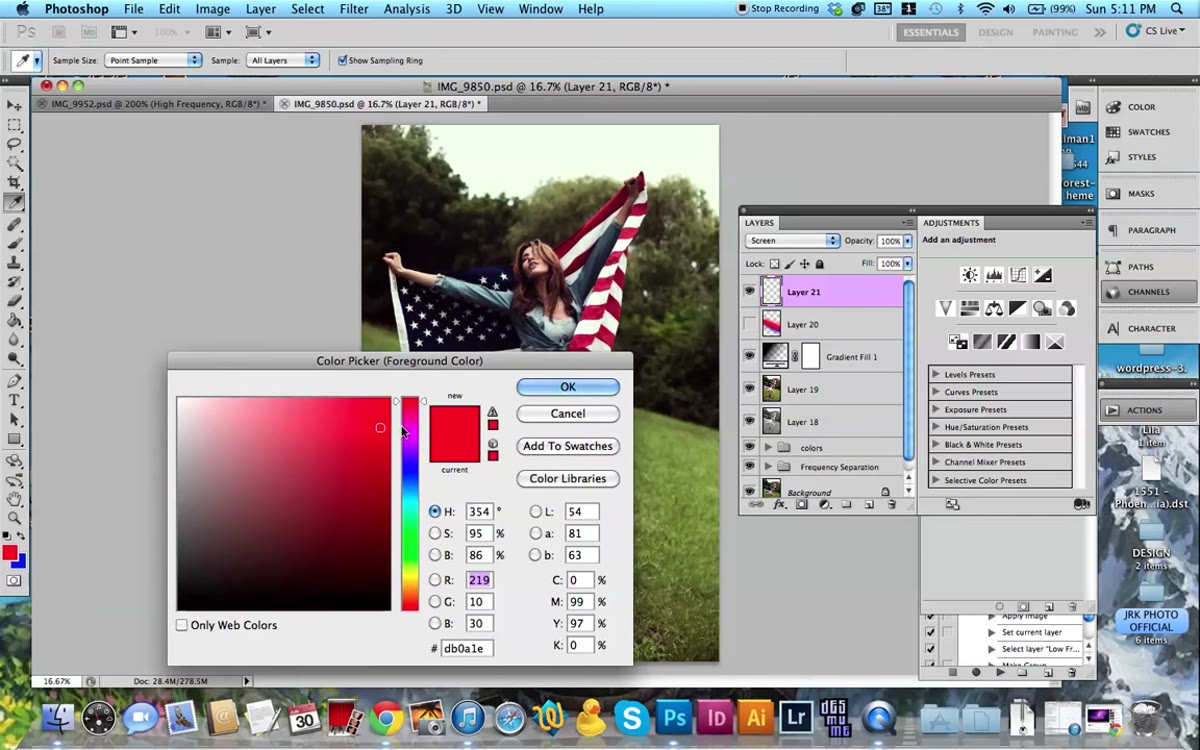Select the Zoom tool
The height and width of the screenshot is (750, 1200).
(x=14, y=518)
